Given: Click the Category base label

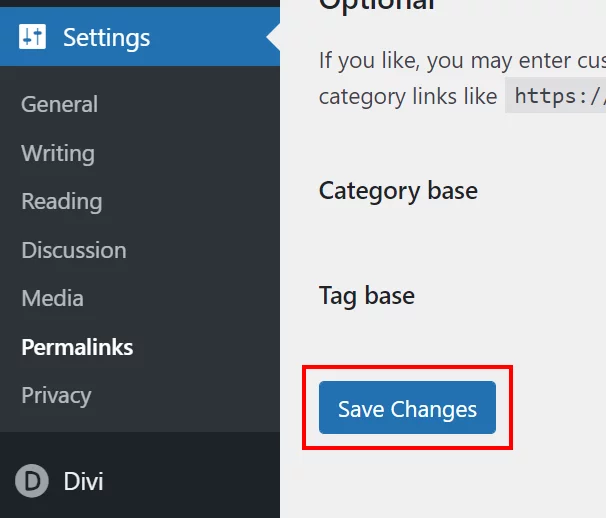Looking at the screenshot, I should [x=398, y=191].
